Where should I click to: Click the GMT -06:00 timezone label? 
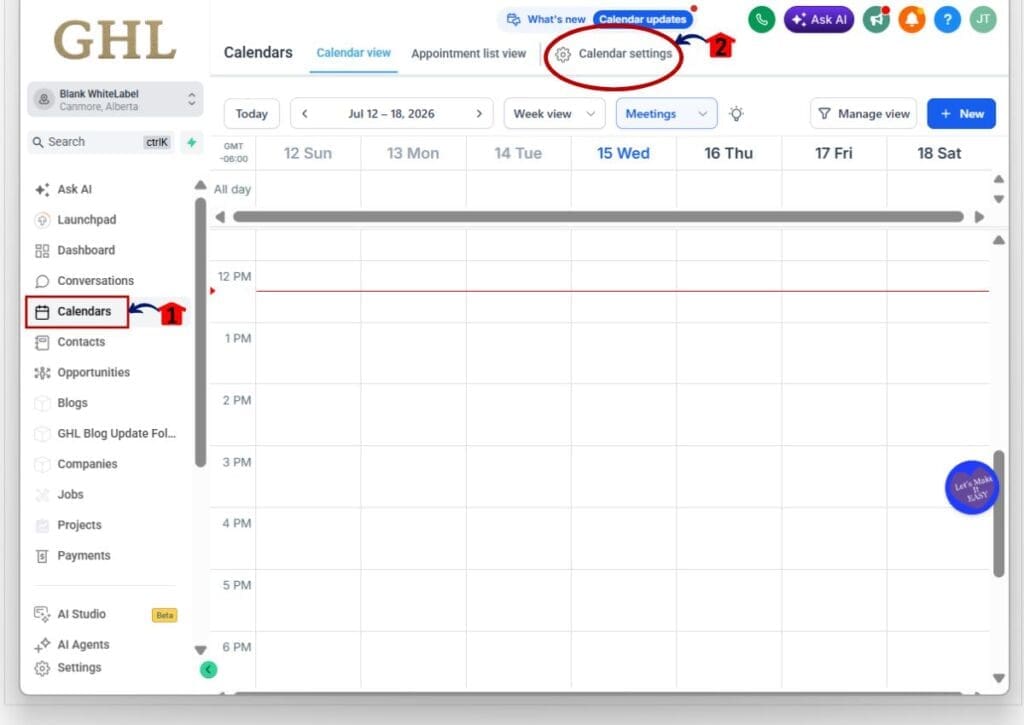pyautogui.click(x=233, y=153)
